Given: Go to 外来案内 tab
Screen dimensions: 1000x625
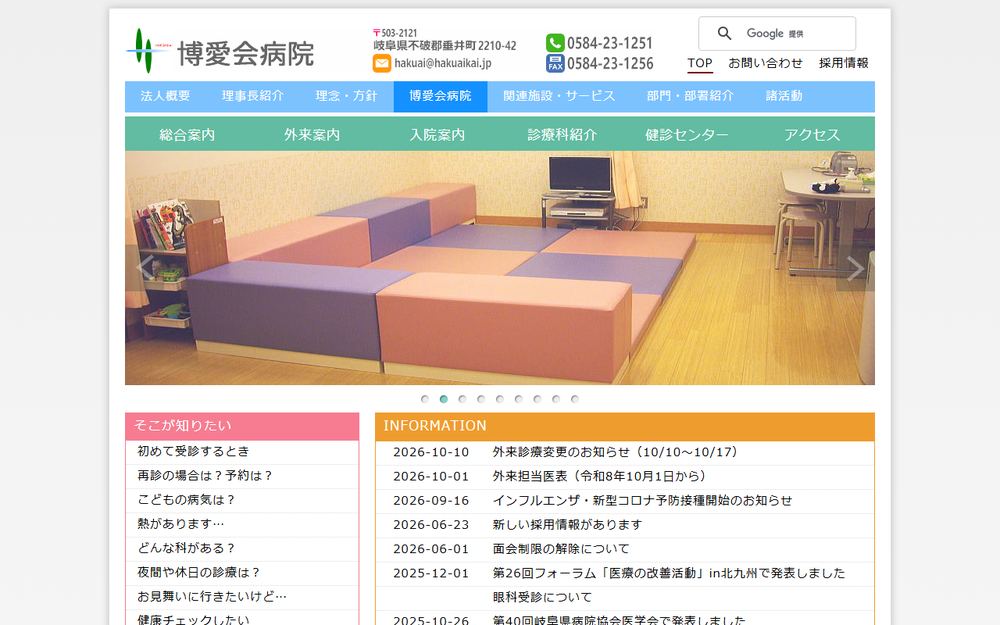Looking at the screenshot, I should coord(312,135).
